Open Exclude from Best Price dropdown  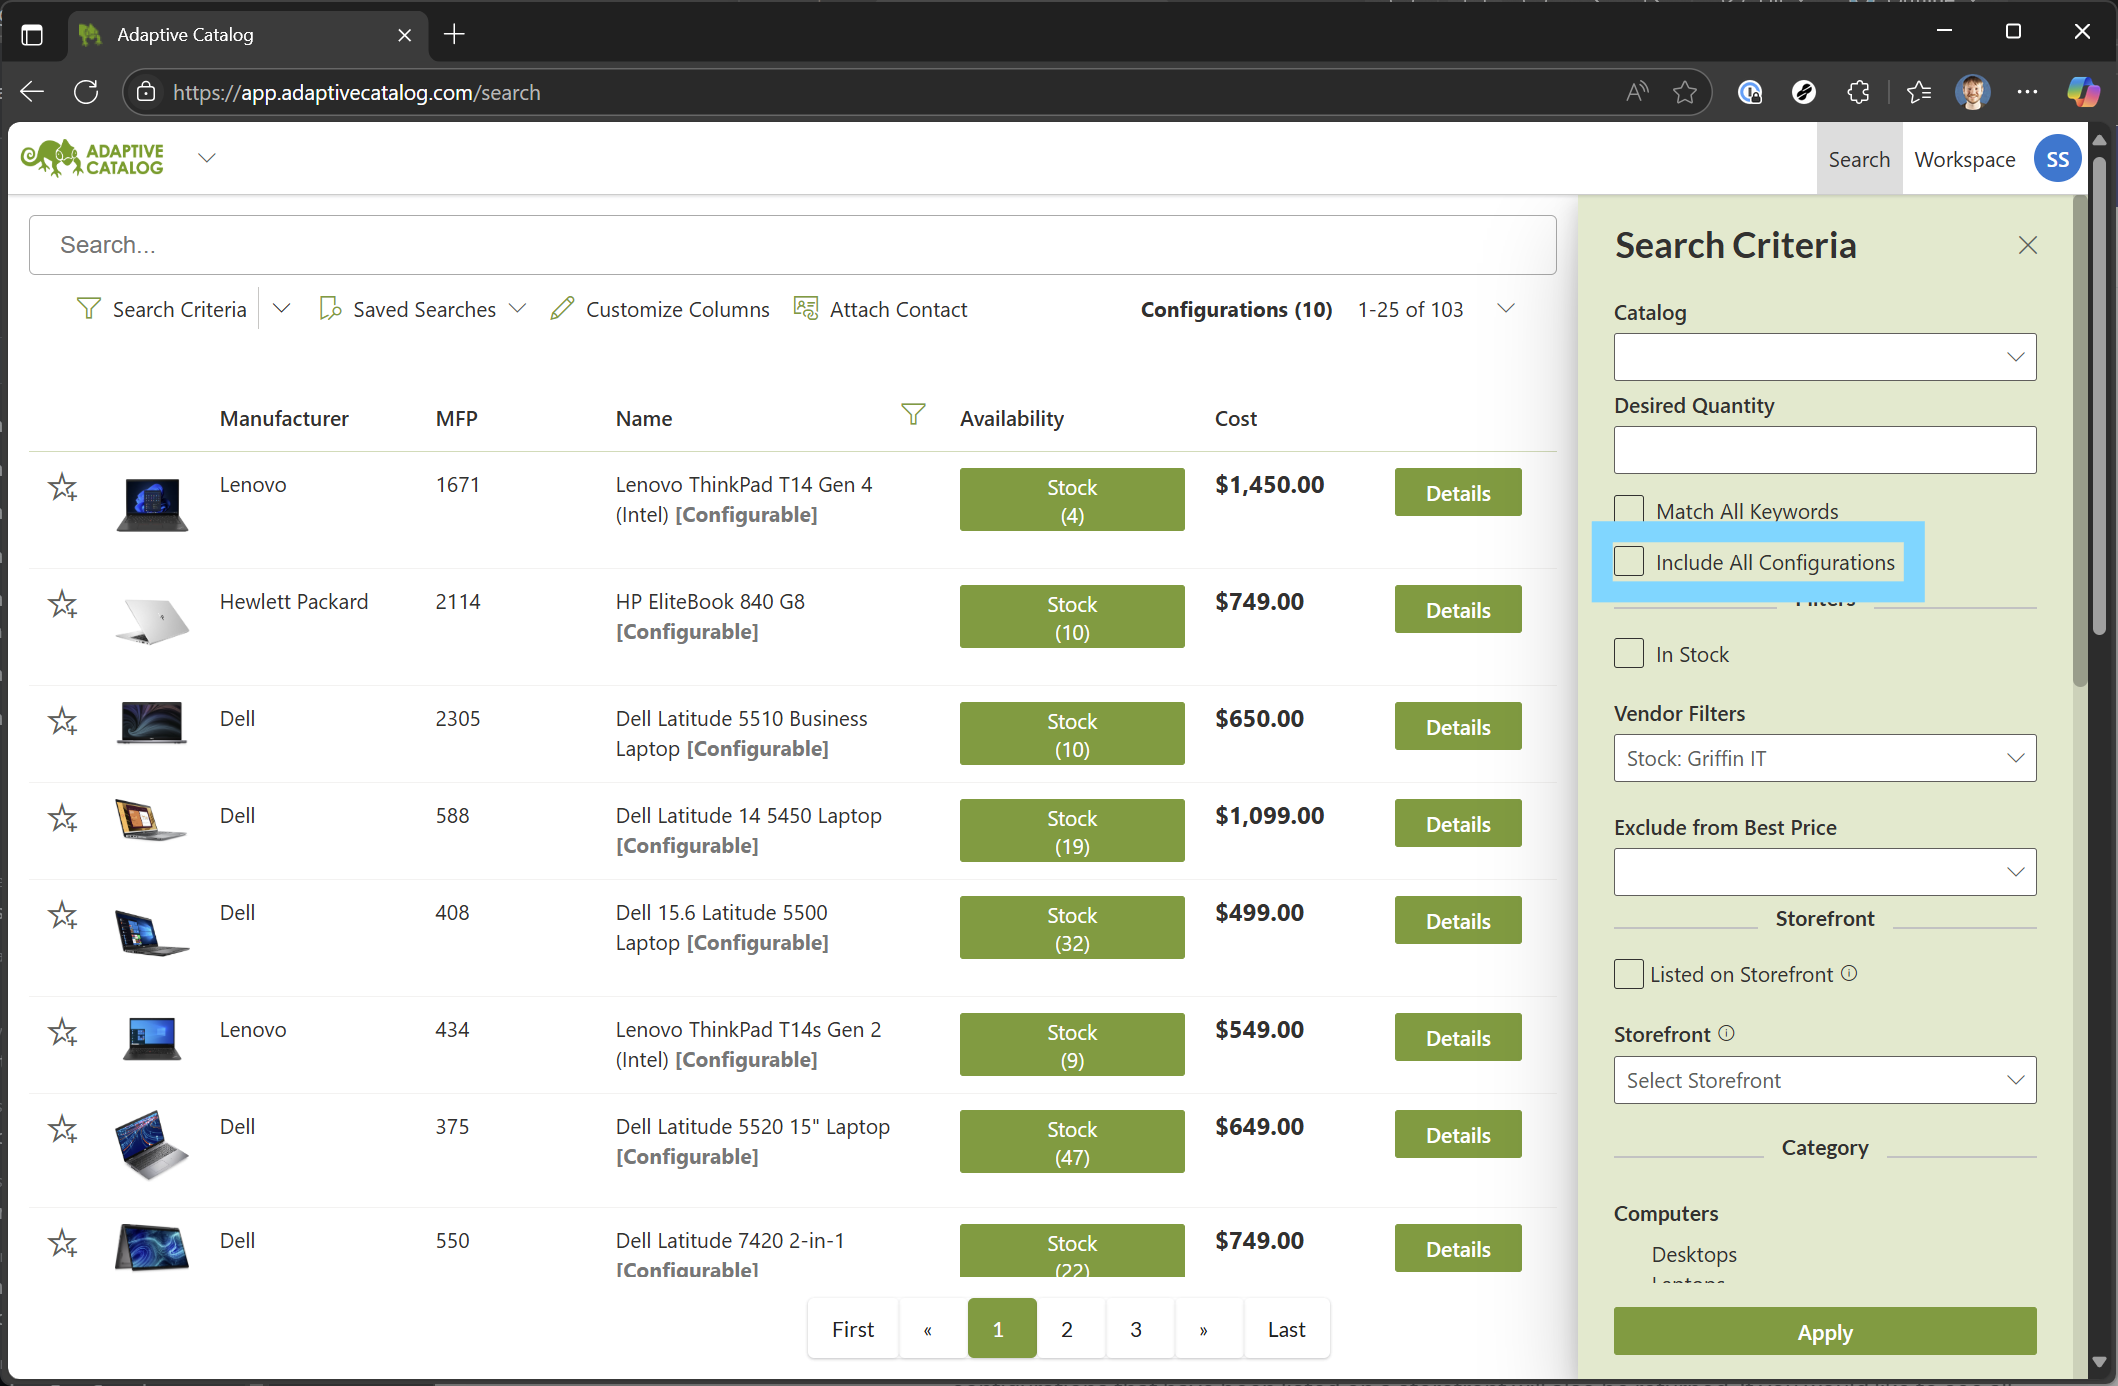[1825, 872]
